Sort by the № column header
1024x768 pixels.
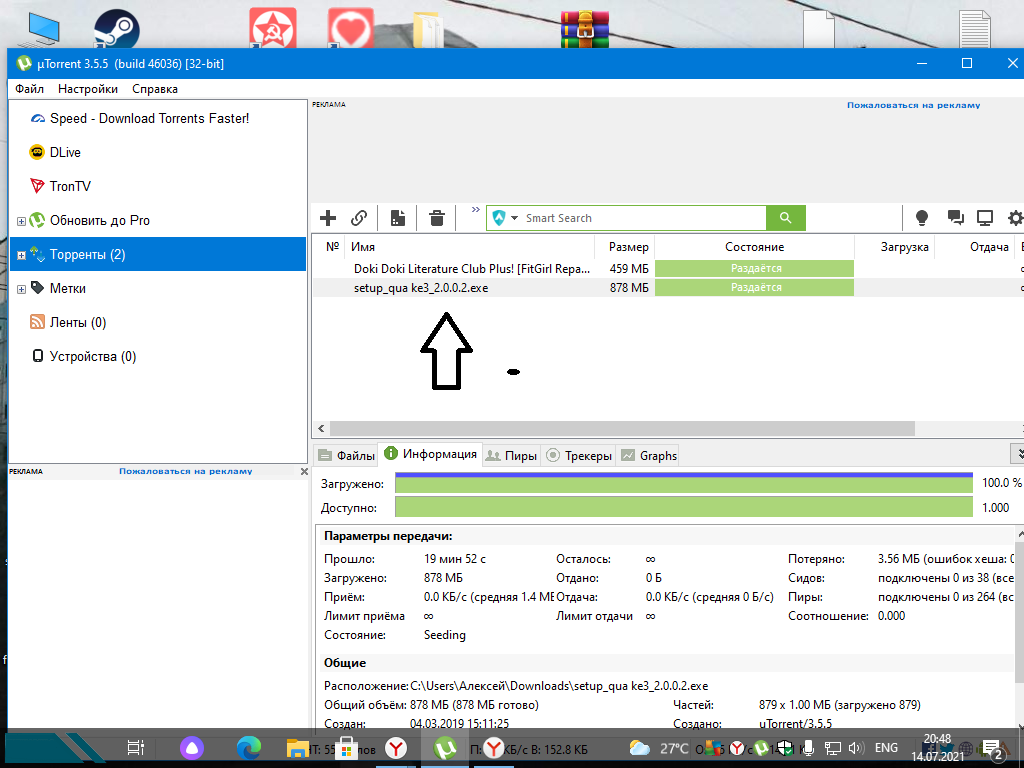332,247
